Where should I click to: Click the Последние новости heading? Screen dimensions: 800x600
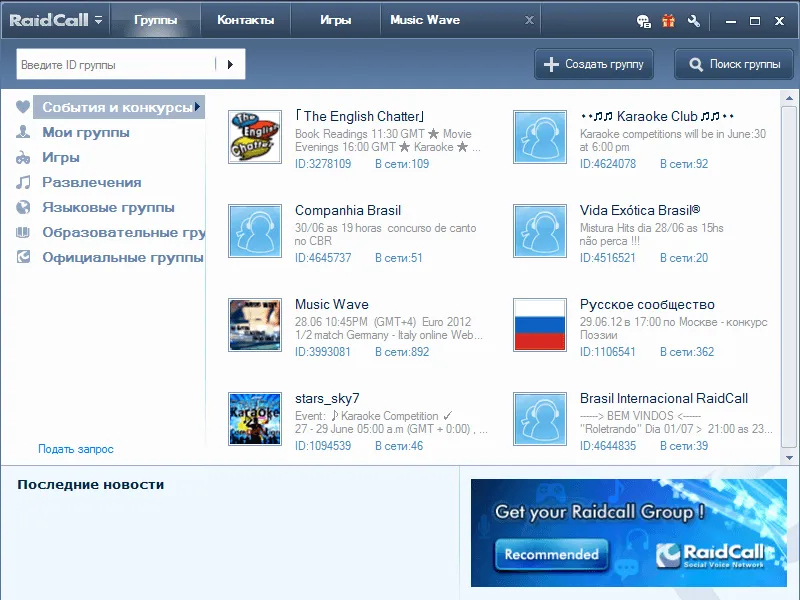coord(91,484)
